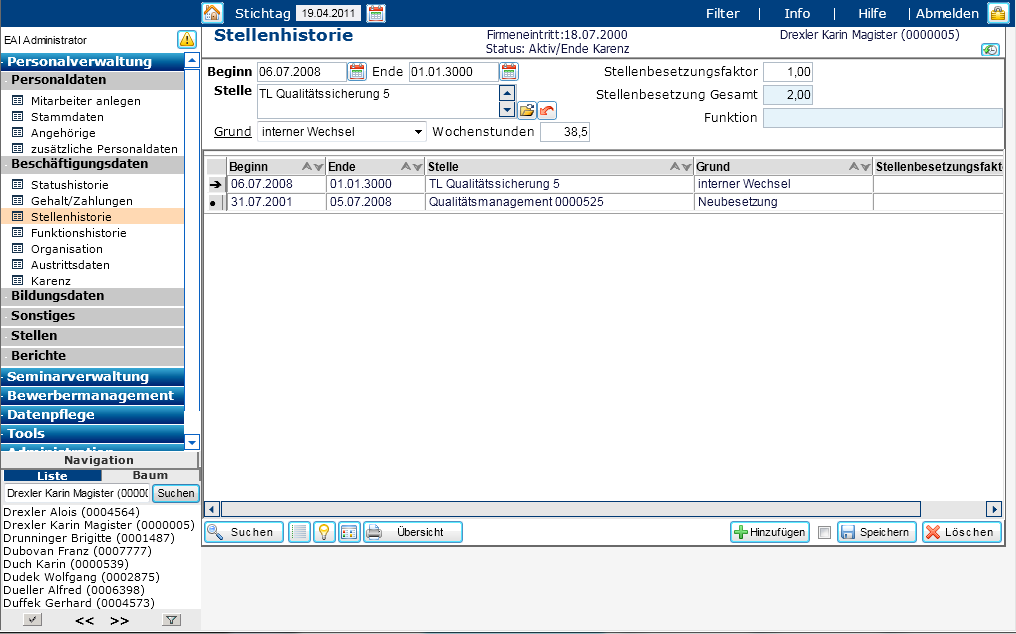Click the arrow marker of the 06.07.2008 row
This screenshot has height=634, width=1016.
tap(215, 184)
